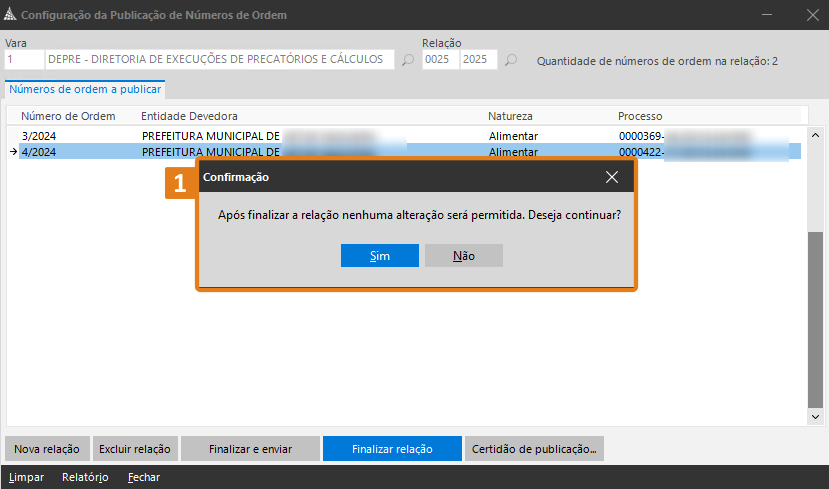This screenshot has height=489, width=829.
Task: Switch to the Números de ordem a publicar tab
Action: pyautogui.click(x=85, y=89)
